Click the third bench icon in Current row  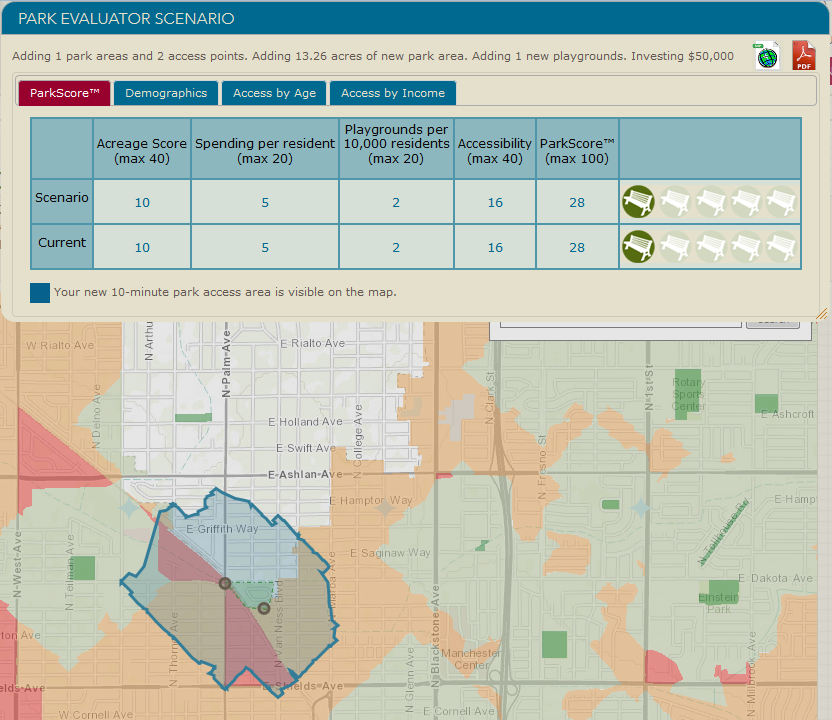710,247
